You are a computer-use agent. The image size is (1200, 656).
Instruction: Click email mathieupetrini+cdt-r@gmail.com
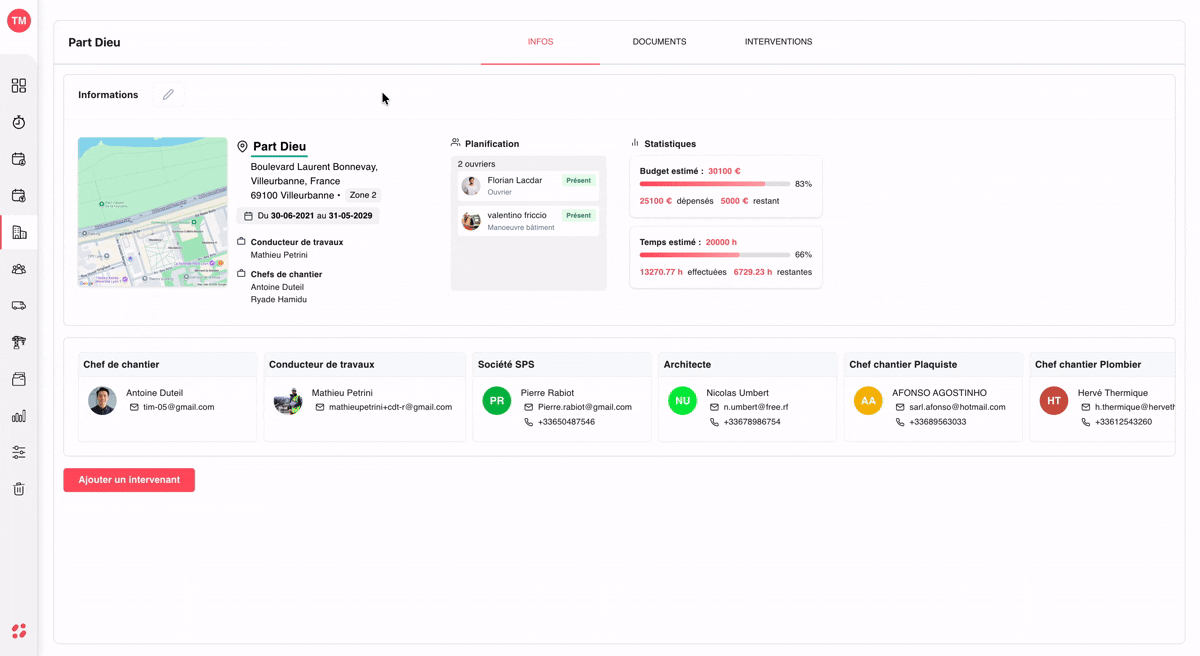click(390, 407)
